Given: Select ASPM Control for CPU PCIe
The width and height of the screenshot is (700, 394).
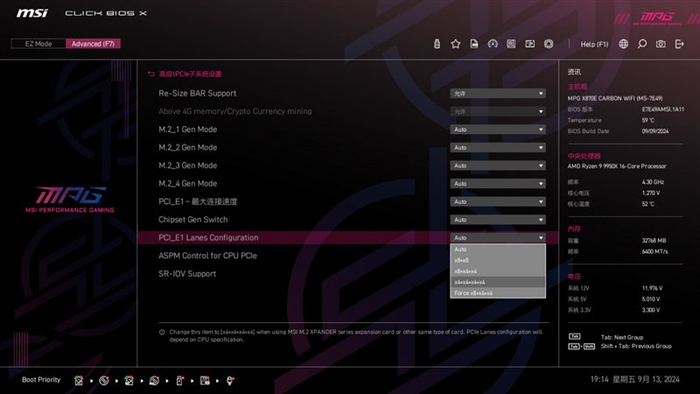Looking at the screenshot, I should 208,256.
